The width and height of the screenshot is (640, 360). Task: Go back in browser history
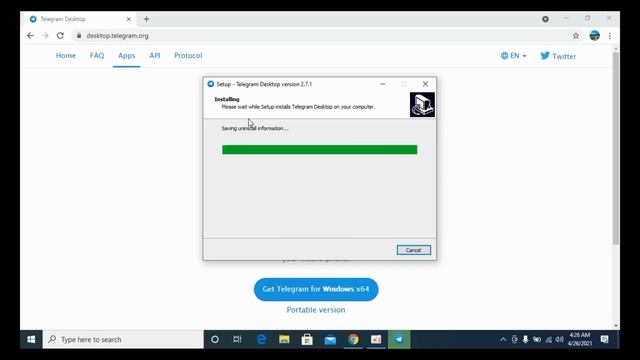[30, 36]
